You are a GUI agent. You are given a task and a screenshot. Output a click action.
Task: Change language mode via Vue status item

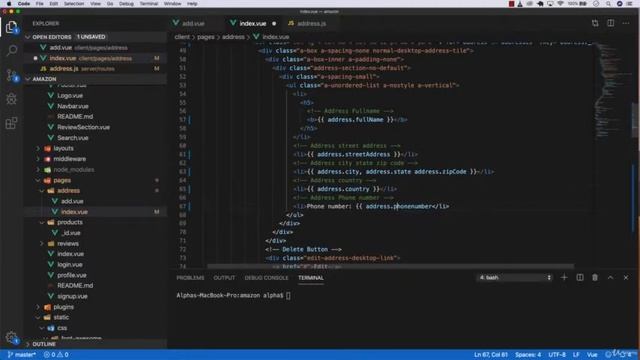click(592, 355)
